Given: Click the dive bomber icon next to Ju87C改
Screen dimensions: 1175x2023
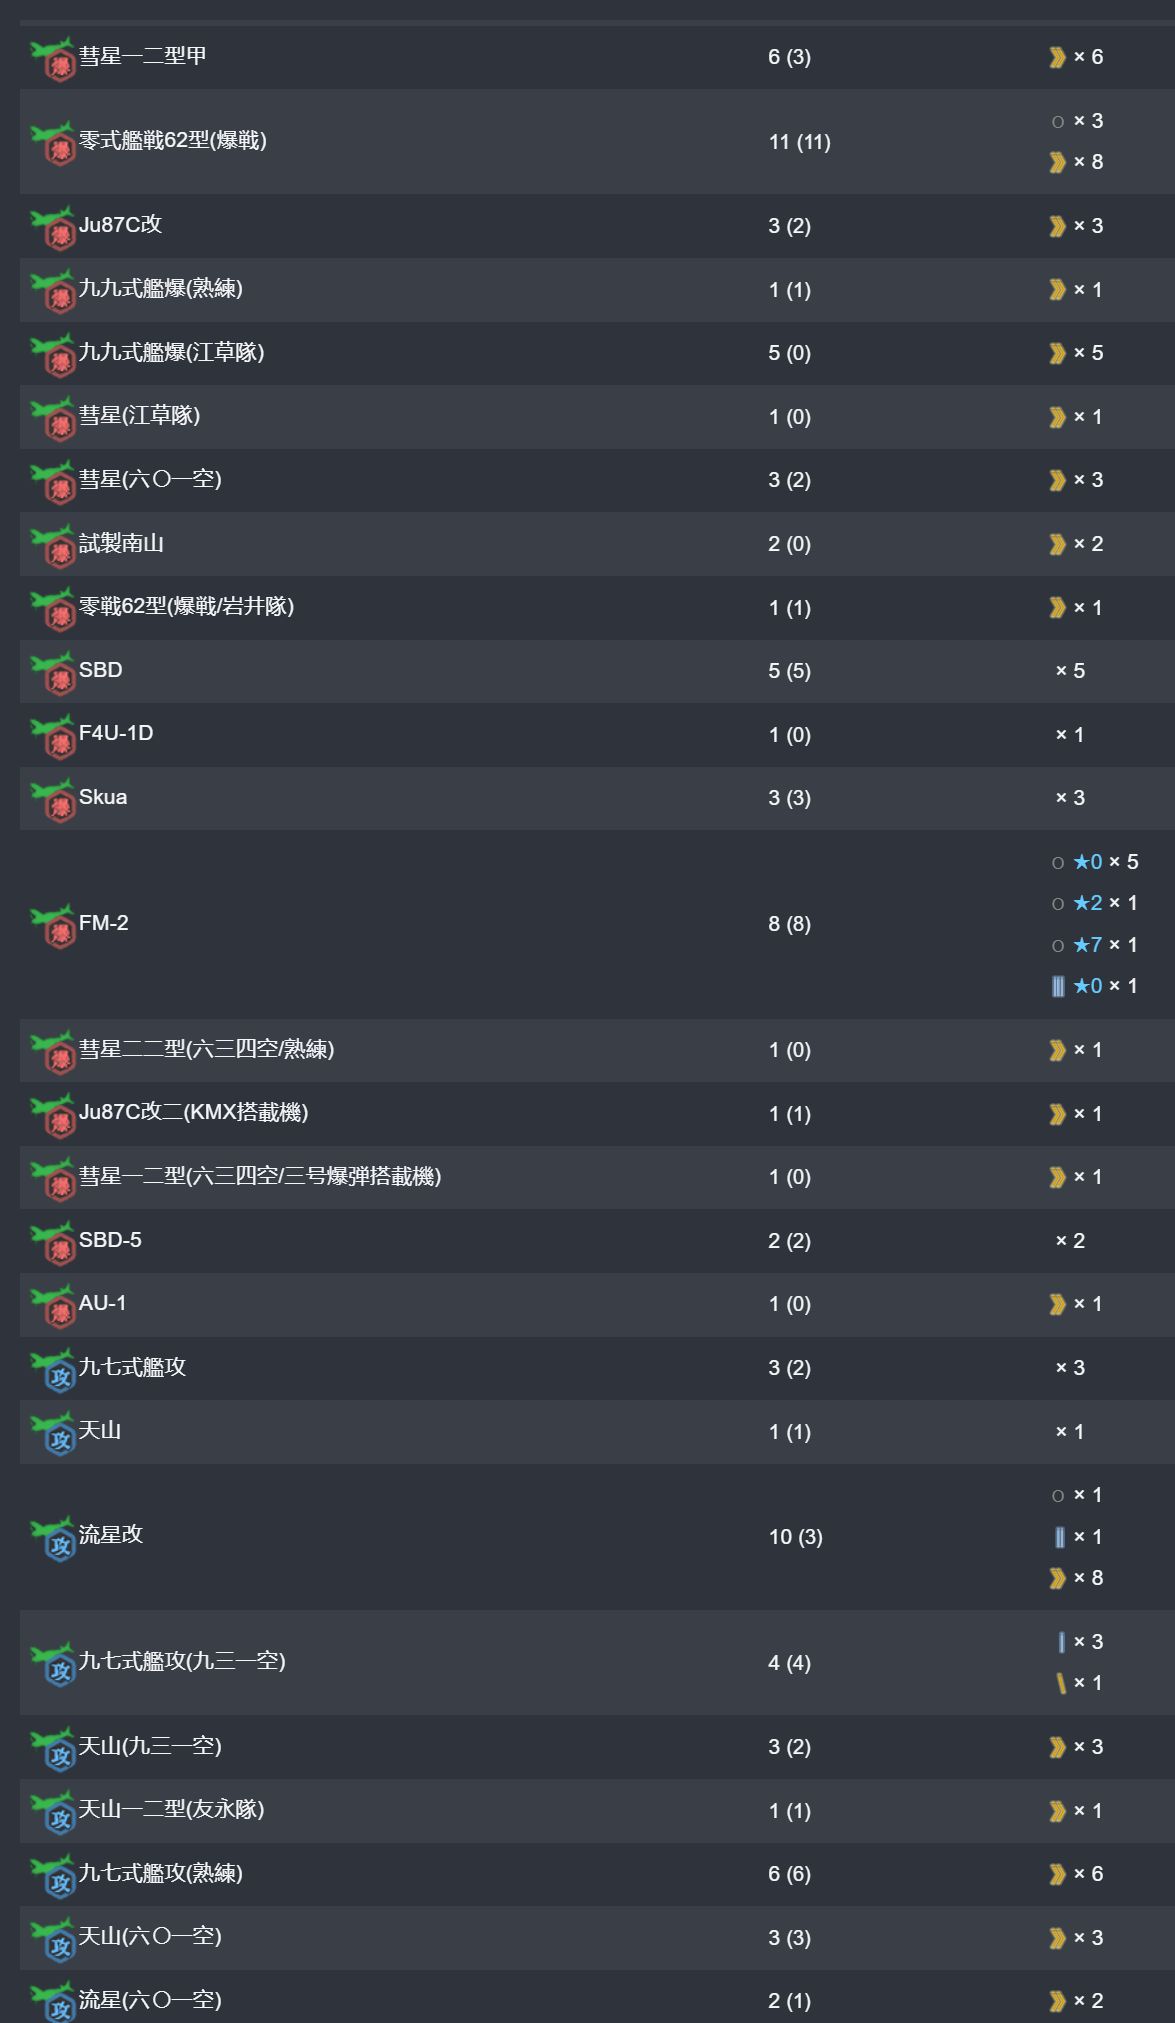Looking at the screenshot, I should point(53,228).
